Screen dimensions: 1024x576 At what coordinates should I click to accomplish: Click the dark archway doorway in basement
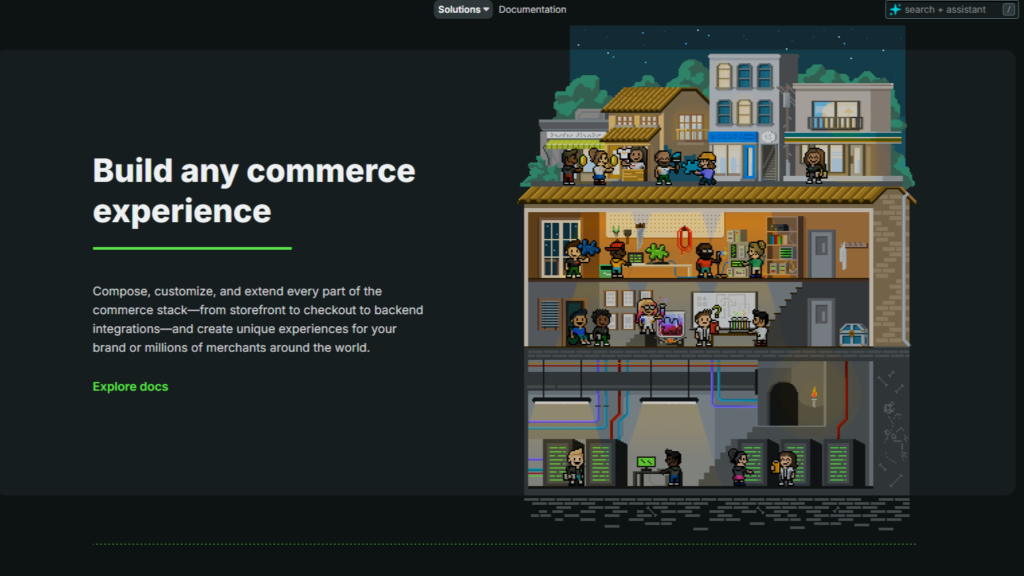tap(784, 404)
